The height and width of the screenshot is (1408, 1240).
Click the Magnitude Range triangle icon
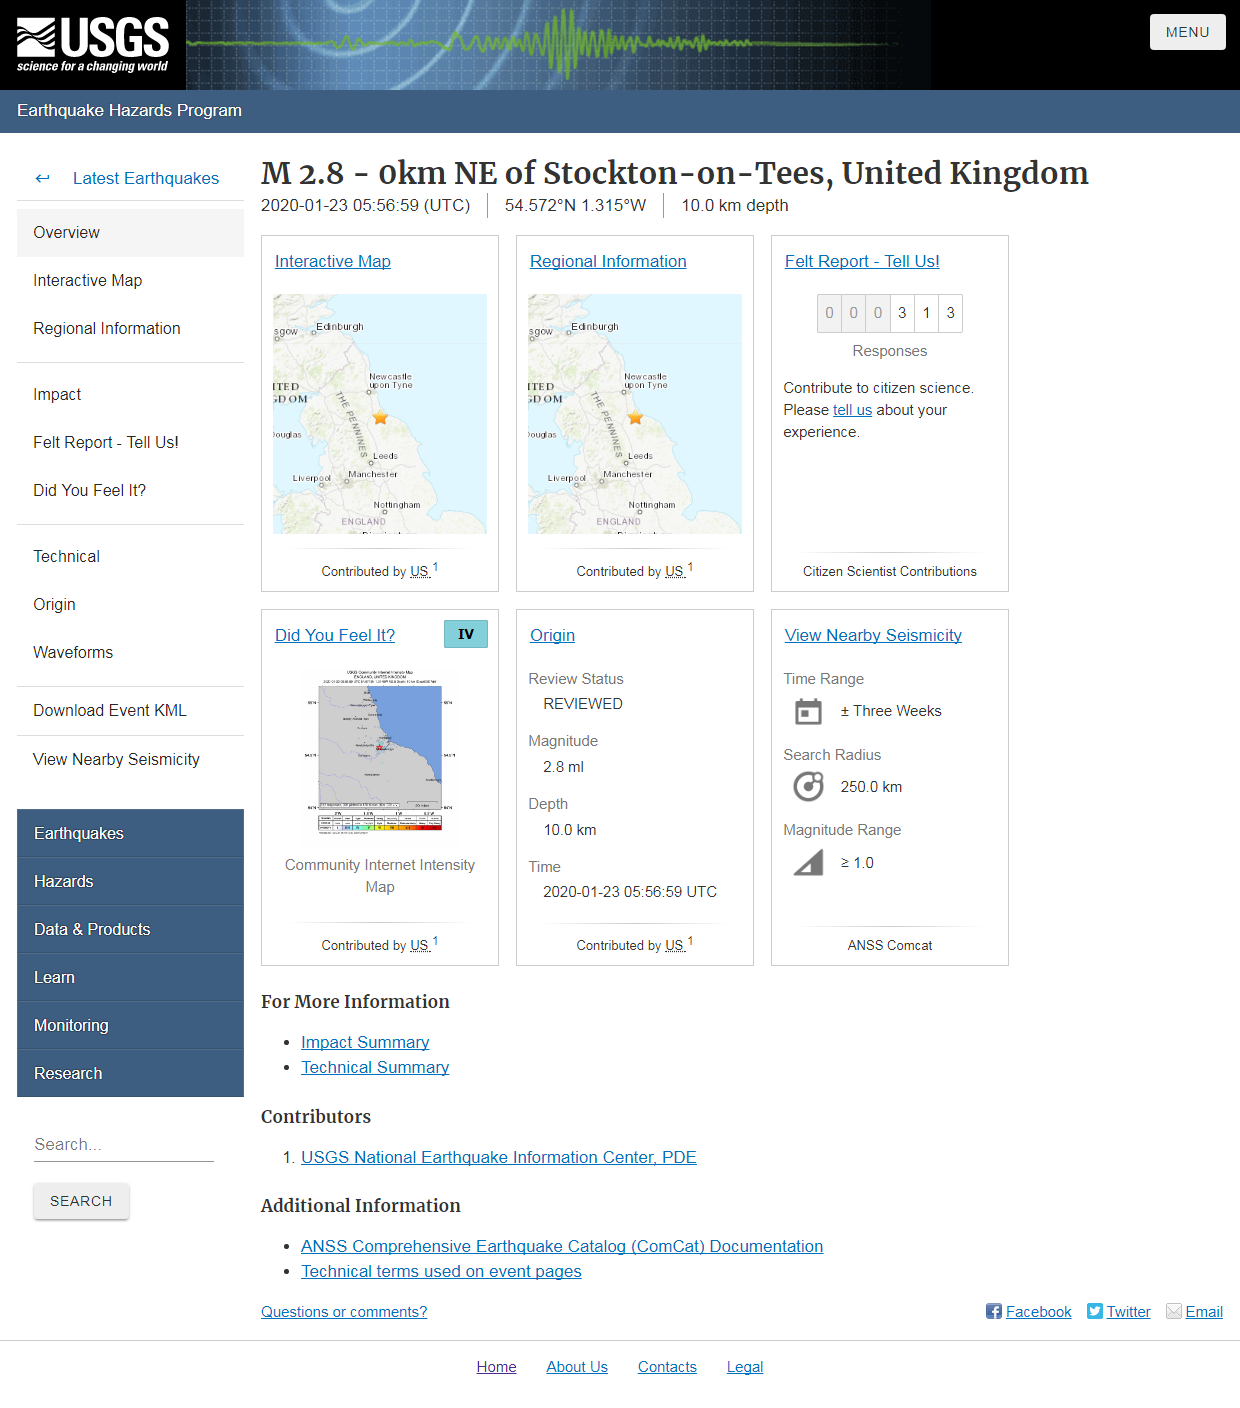pos(808,862)
